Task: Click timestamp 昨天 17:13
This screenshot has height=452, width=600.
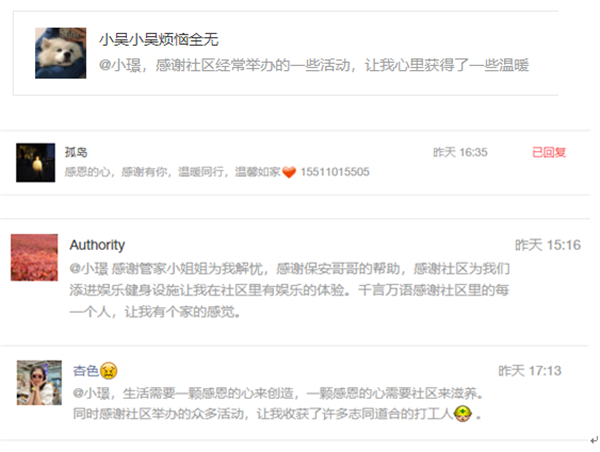Action: click(530, 370)
